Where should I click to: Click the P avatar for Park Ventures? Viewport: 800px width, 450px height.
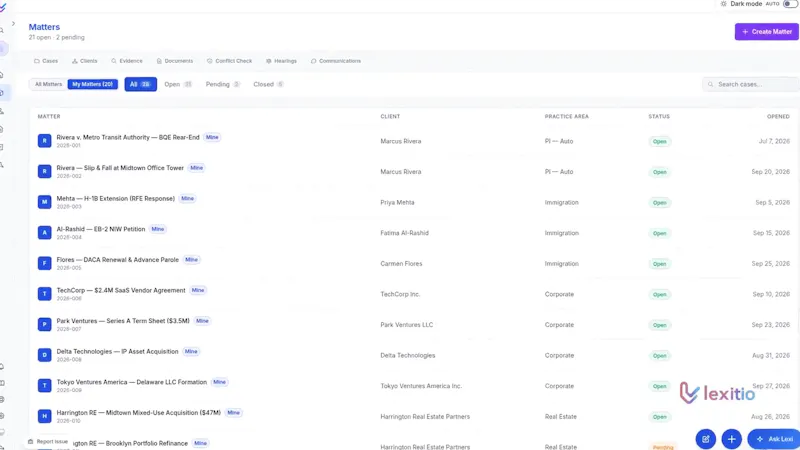point(44,324)
